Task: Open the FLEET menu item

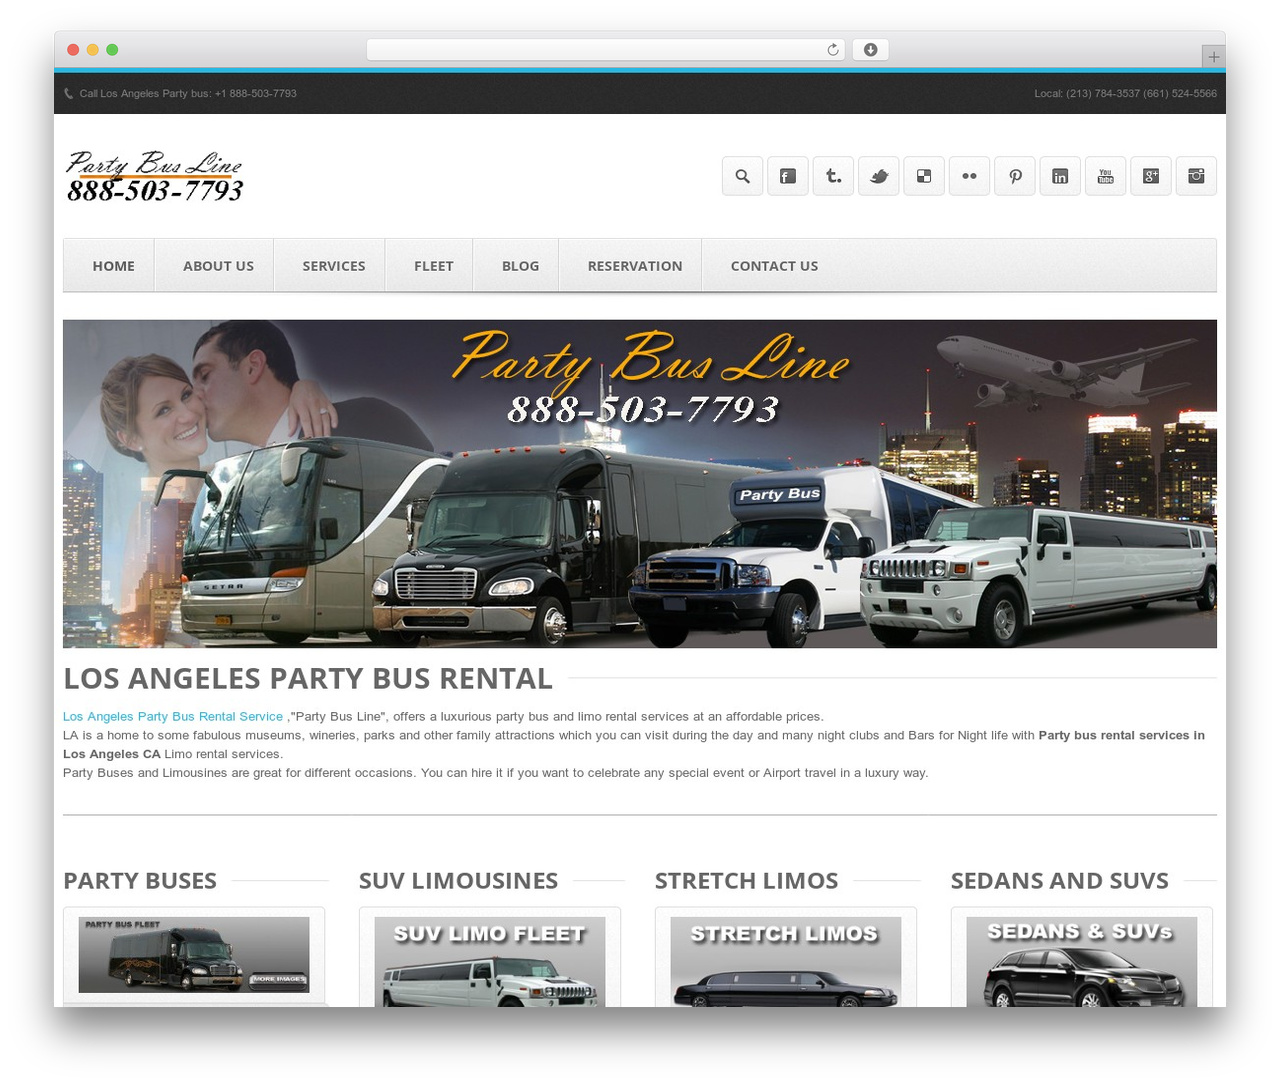Action: (434, 266)
